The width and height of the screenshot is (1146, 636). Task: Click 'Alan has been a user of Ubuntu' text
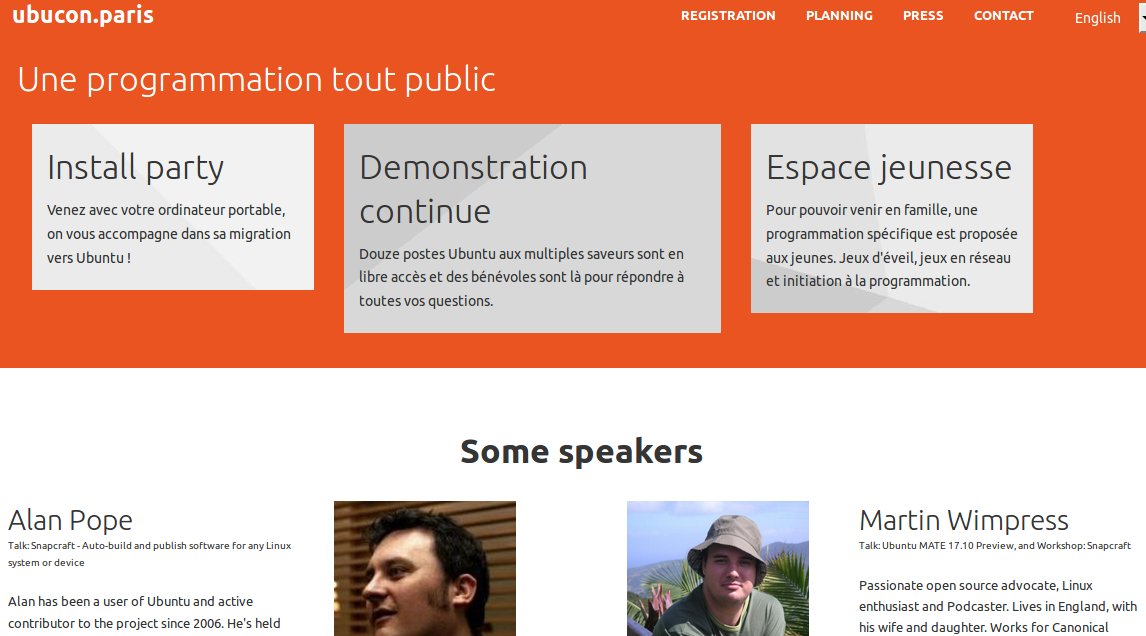coord(144,613)
